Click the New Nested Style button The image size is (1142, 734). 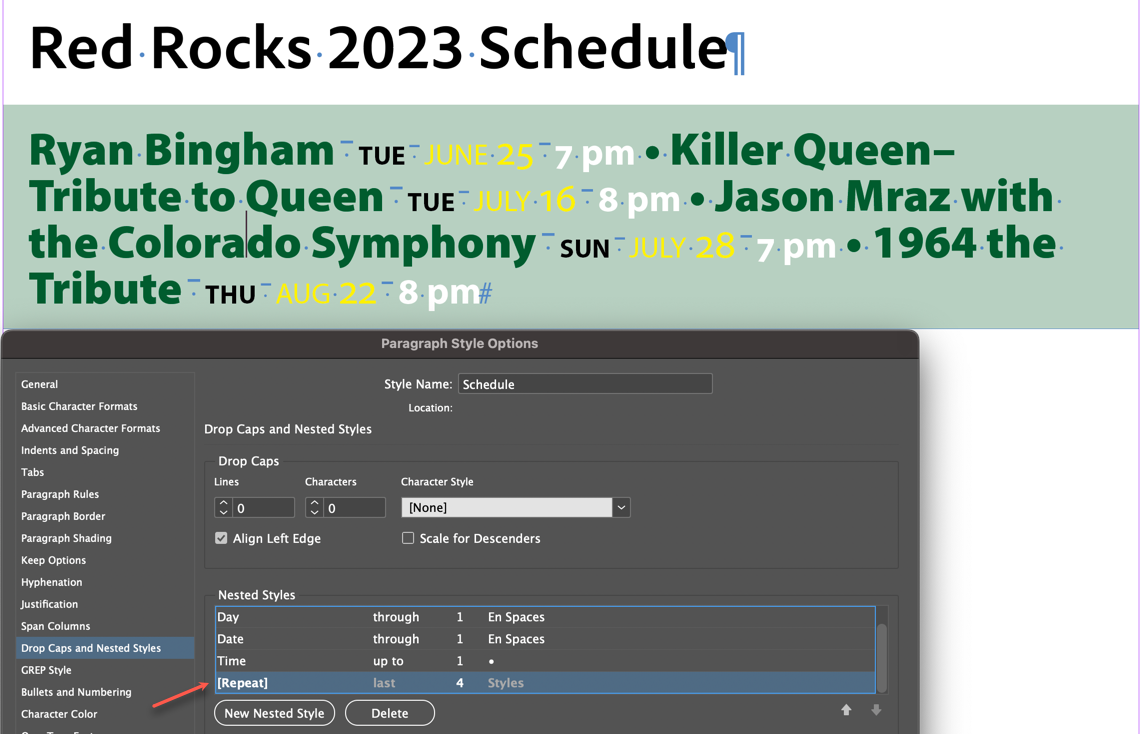(x=274, y=712)
